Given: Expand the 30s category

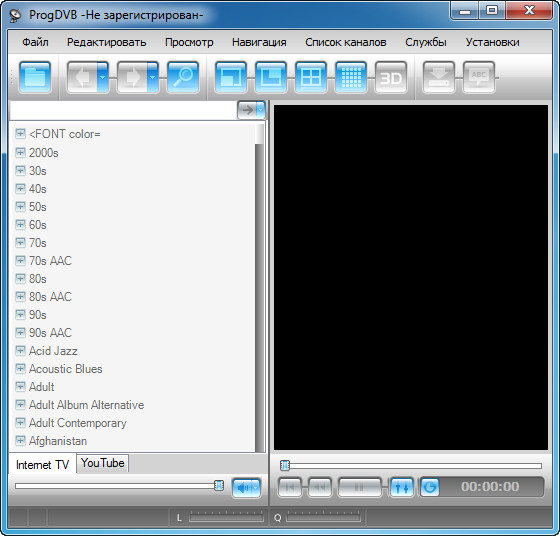Looking at the screenshot, I should coord(20,170).
